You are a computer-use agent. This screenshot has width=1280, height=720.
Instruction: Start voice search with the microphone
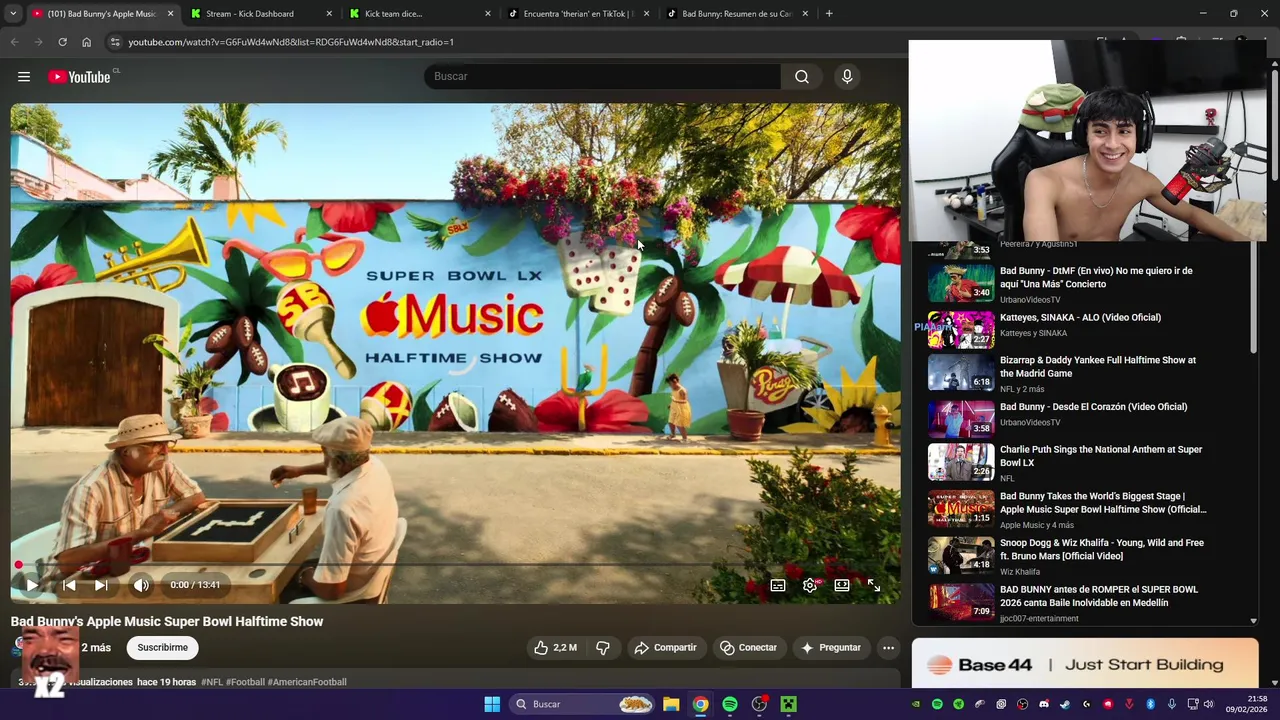847,76
